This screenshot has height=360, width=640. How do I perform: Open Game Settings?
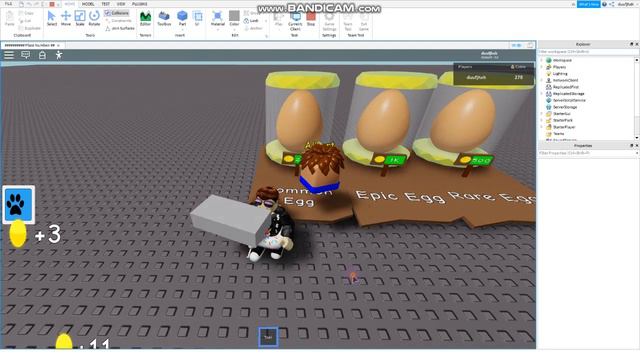(329, 20)
